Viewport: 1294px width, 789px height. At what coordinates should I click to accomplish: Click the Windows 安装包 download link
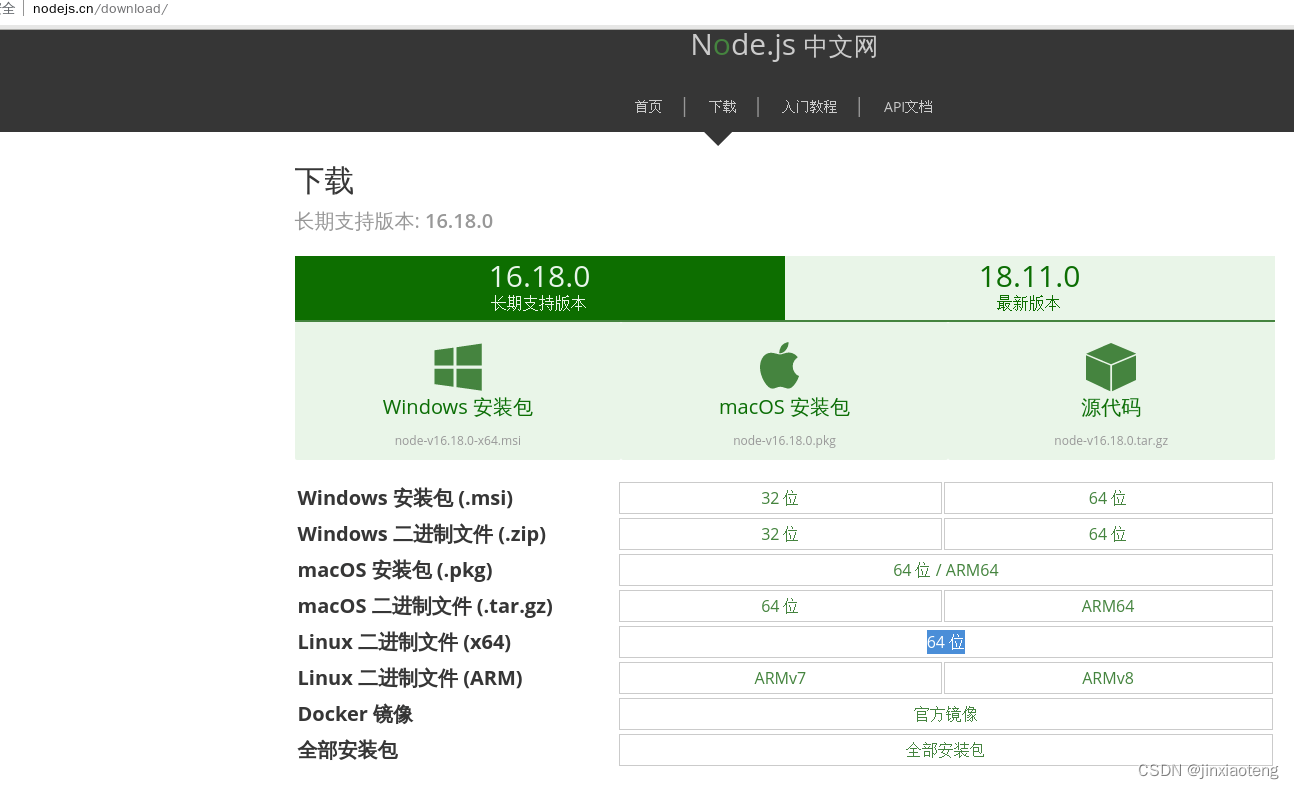click(x=458, y=407)
